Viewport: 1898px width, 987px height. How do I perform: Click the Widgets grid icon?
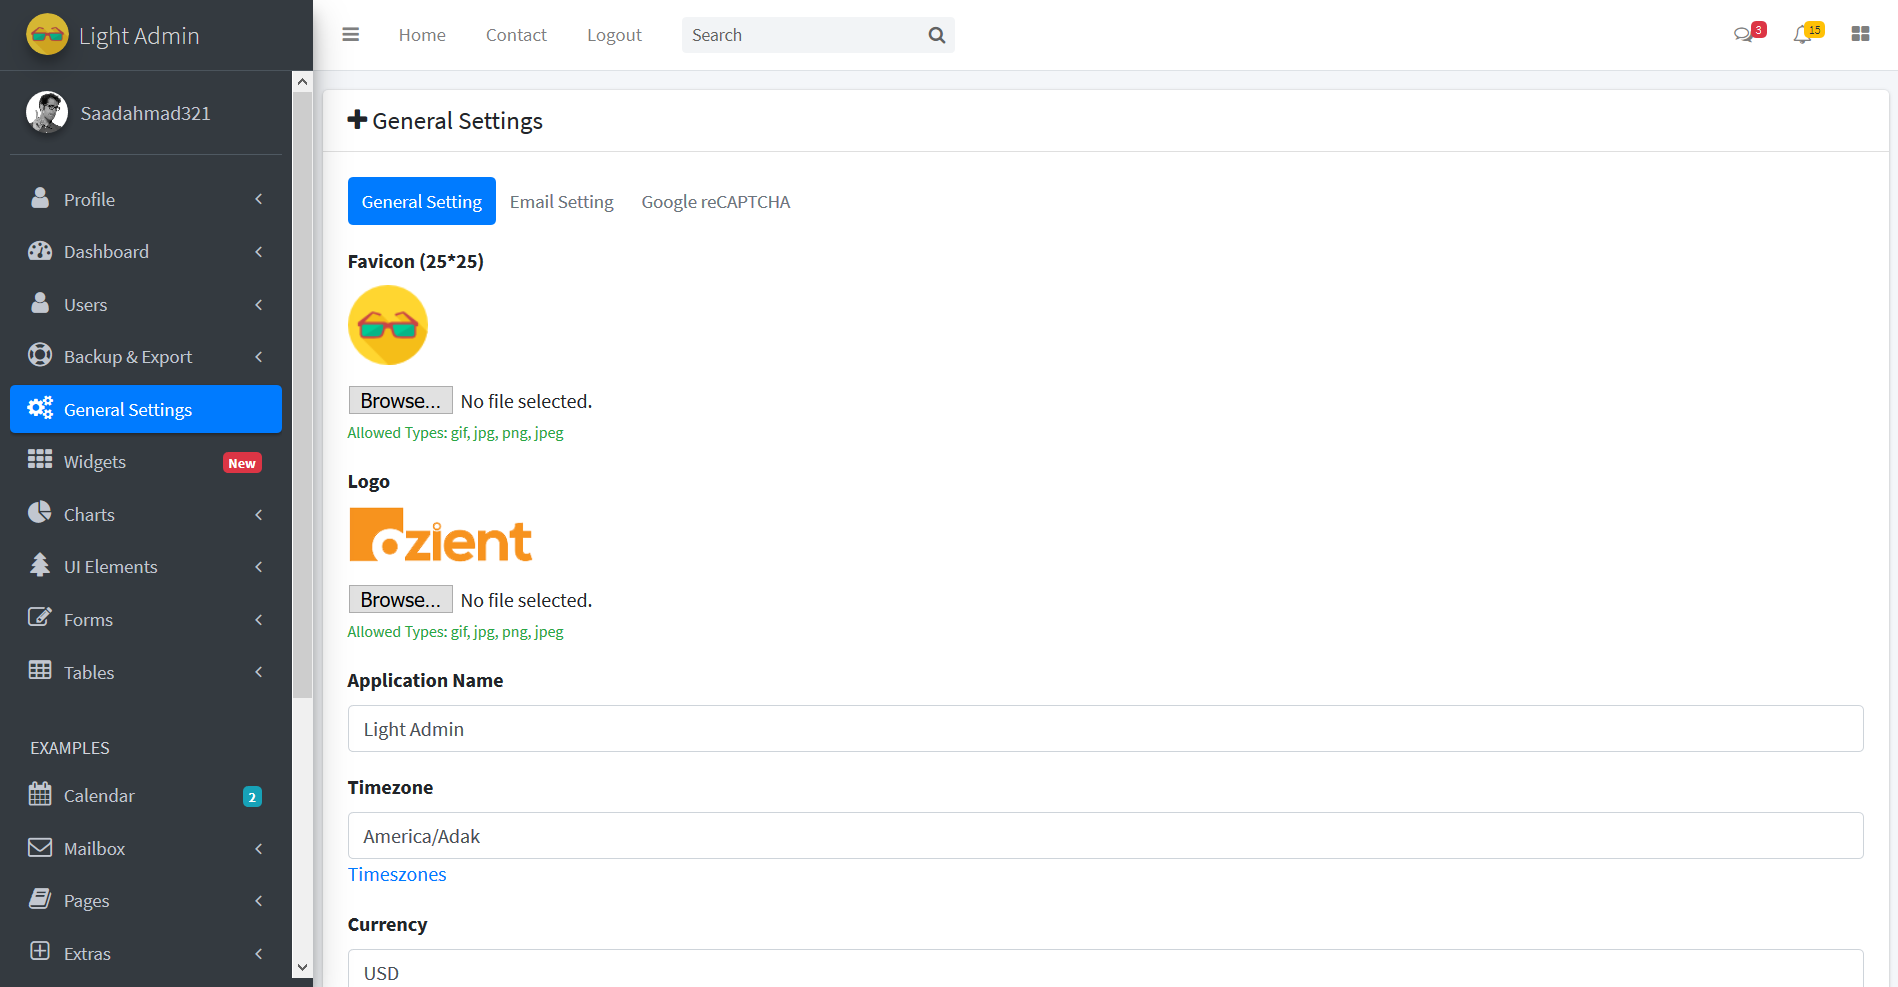(40, 460)
